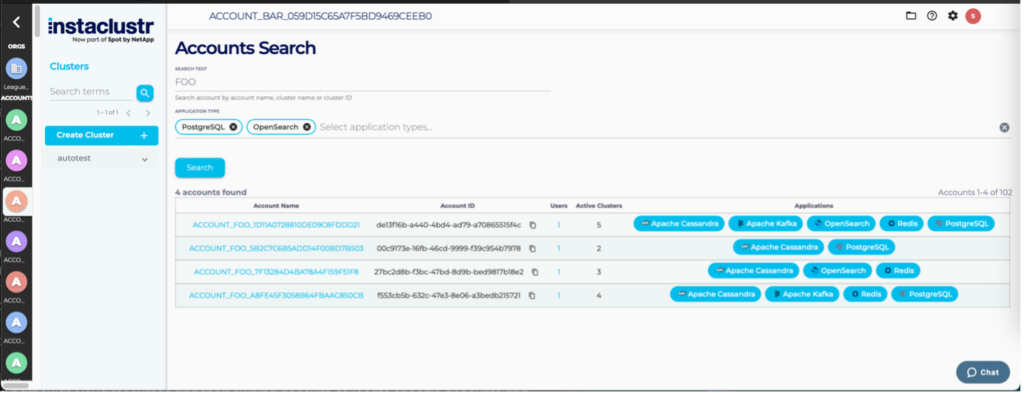This screenshot has width=1024, height=393.
Task: Clear all application type filters
Action: pos(1004,127)
